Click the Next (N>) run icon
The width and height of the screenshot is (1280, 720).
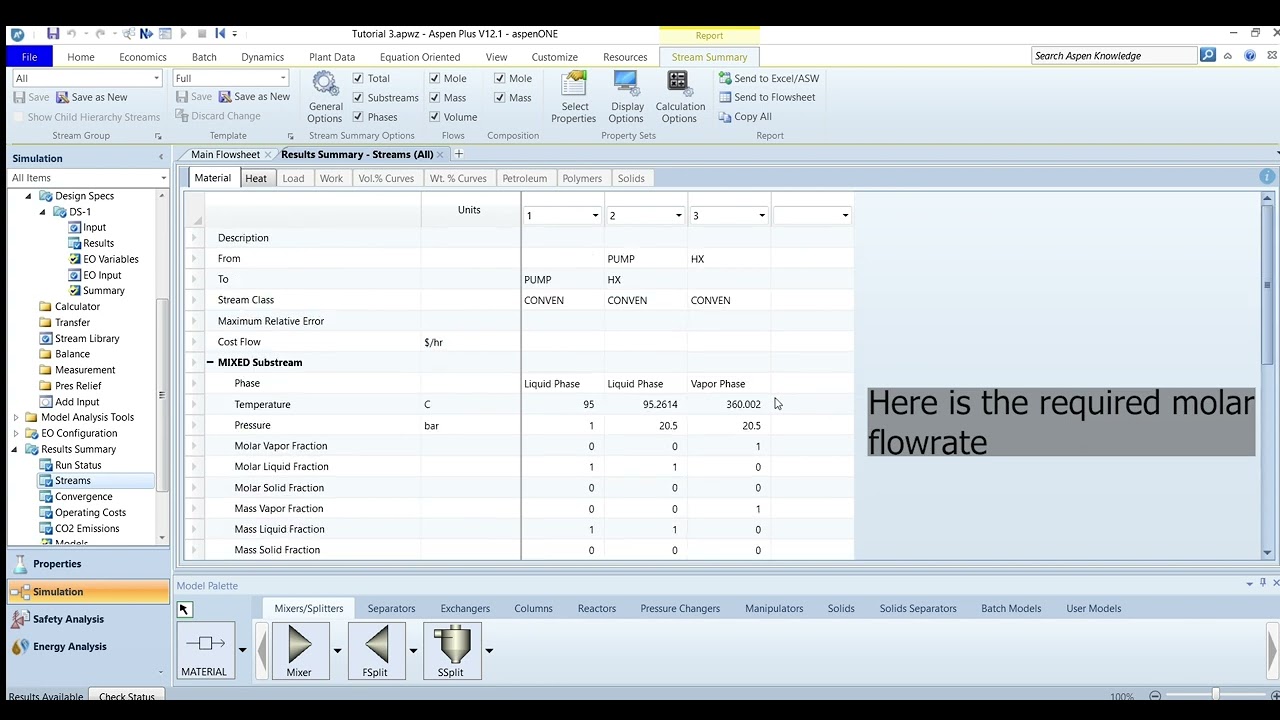[146, 34]
